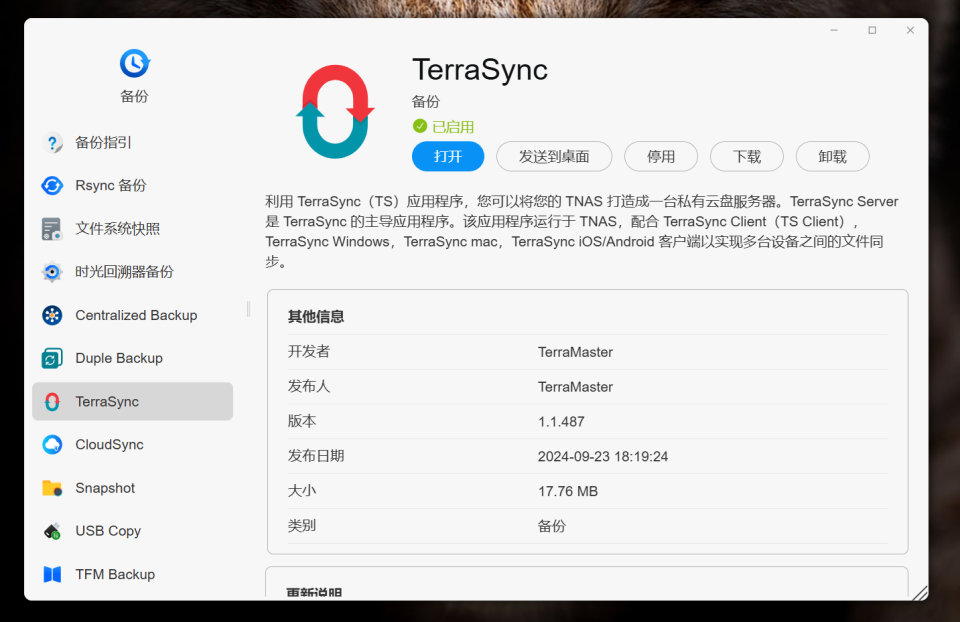
Task: Open Centralized Backup from the sidebar
Action: 132,315
